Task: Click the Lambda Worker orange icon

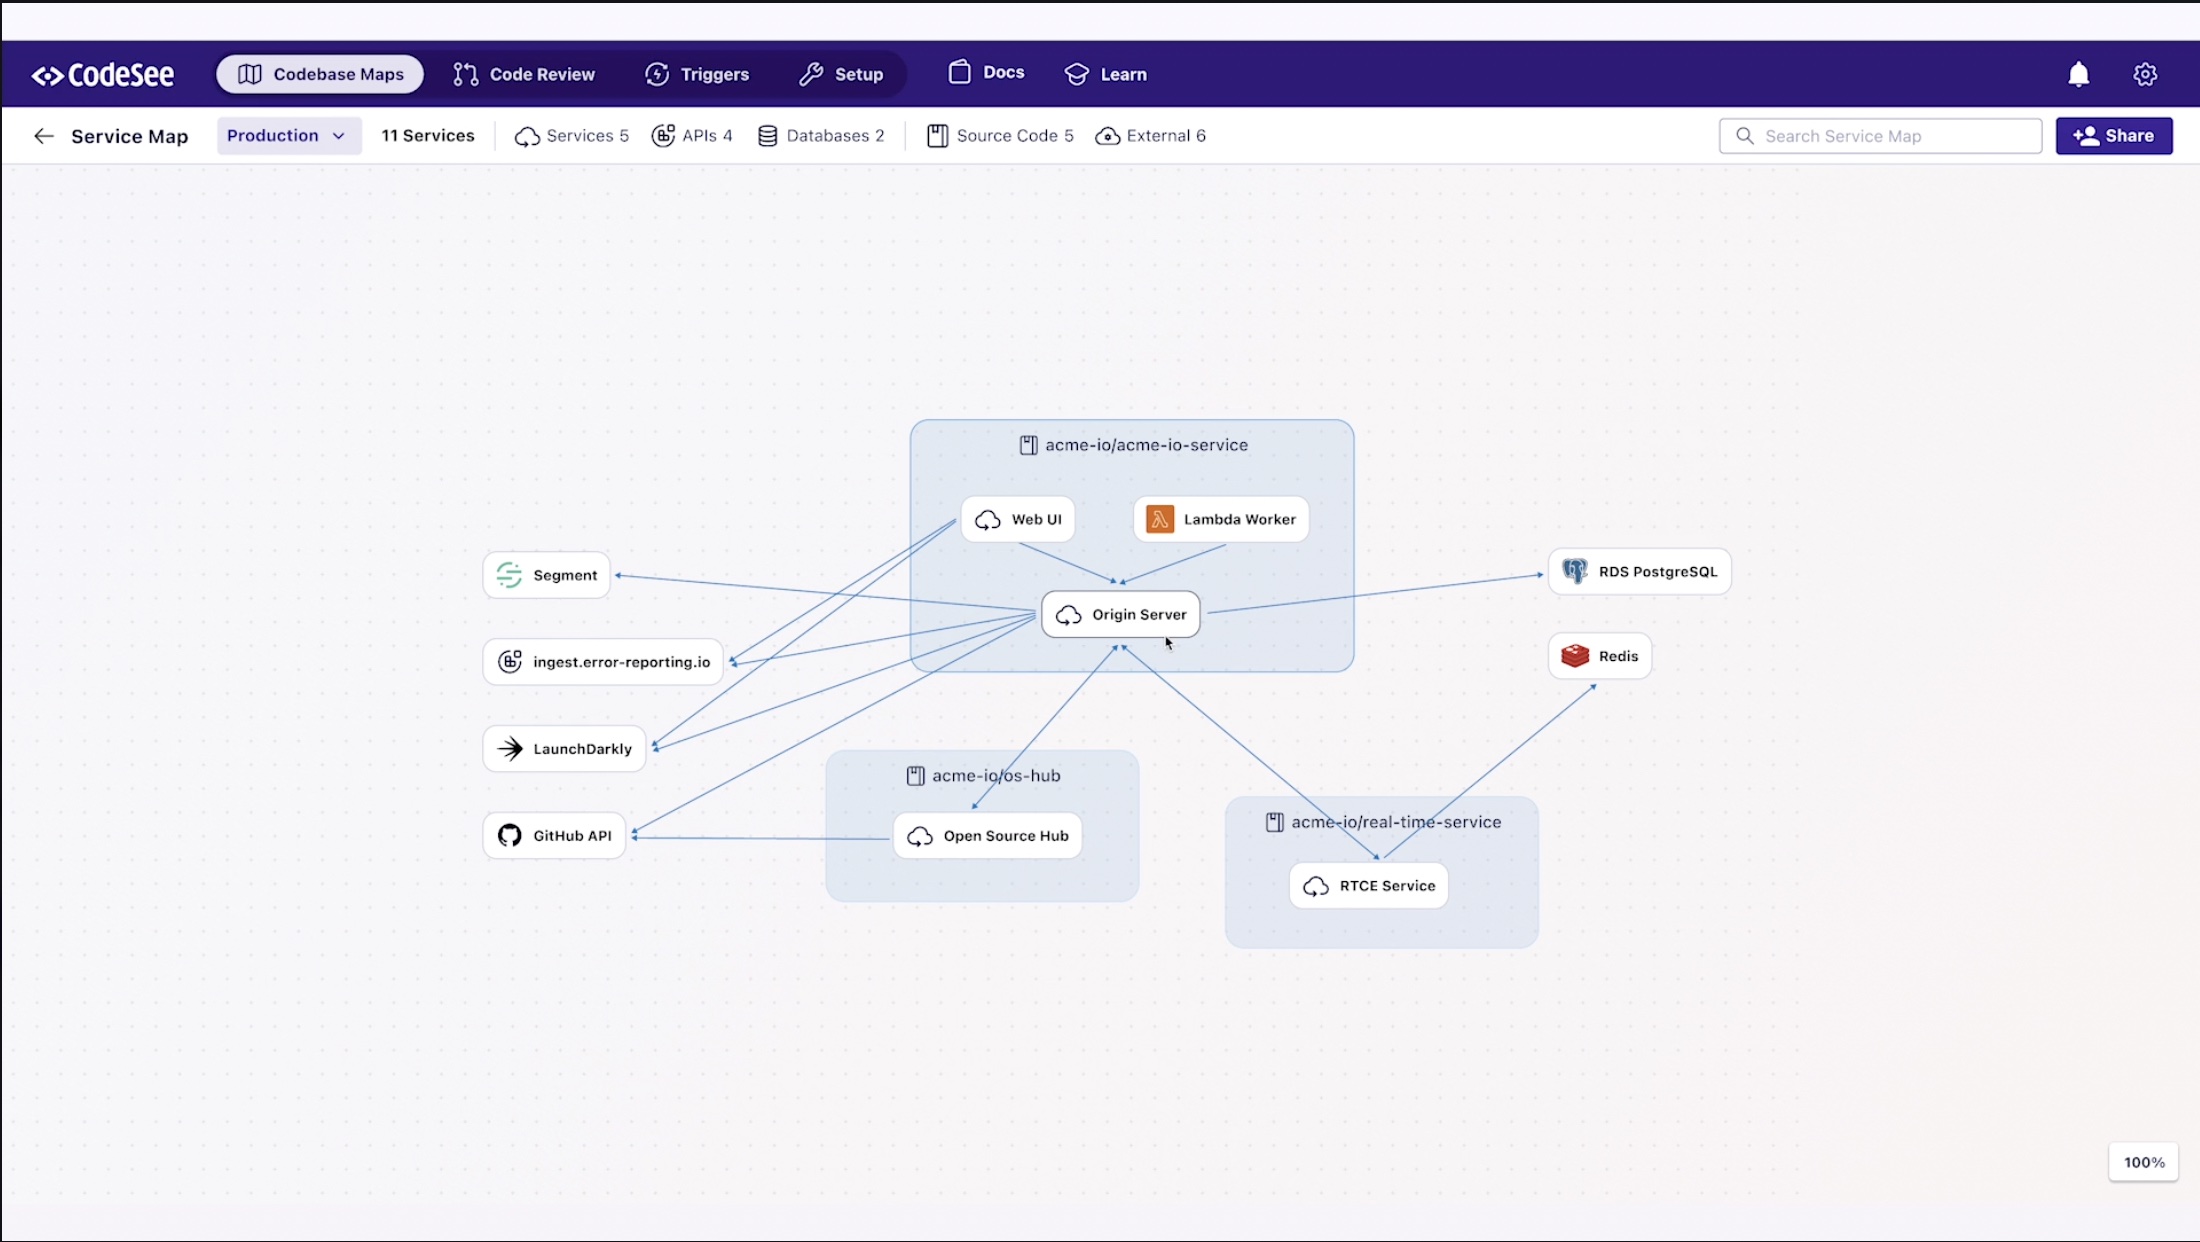Action: tap(1159, 519)
